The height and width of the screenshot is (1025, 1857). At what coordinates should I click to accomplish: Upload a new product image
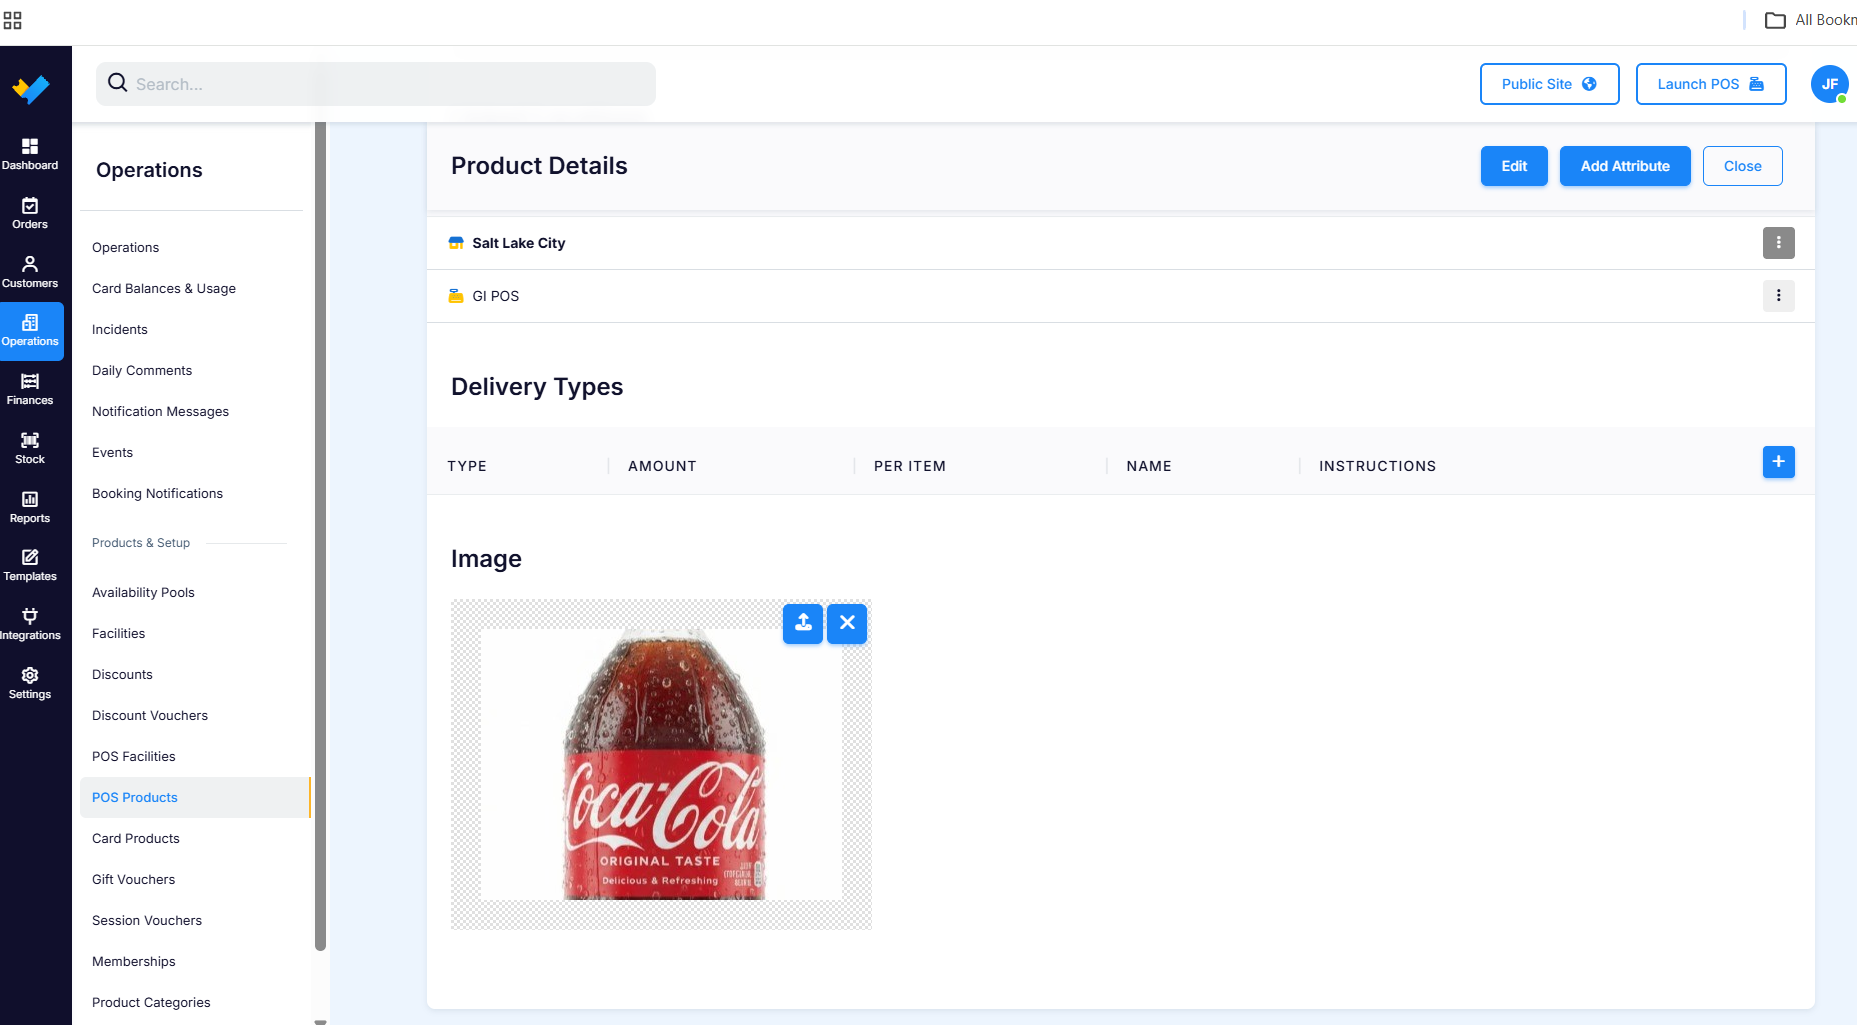pos(803,623)
